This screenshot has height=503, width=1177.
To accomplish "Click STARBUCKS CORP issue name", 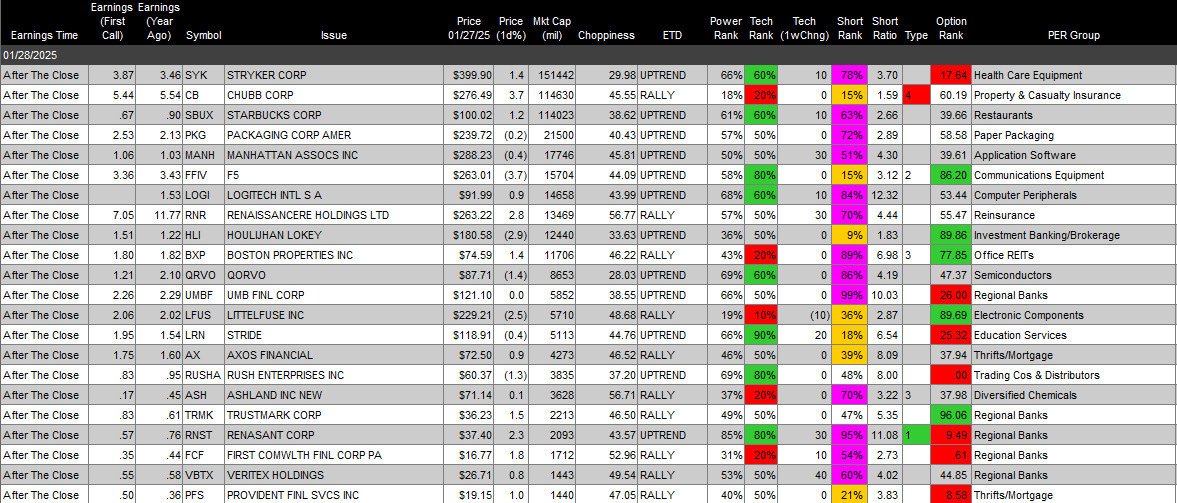I will pos(273,115).
